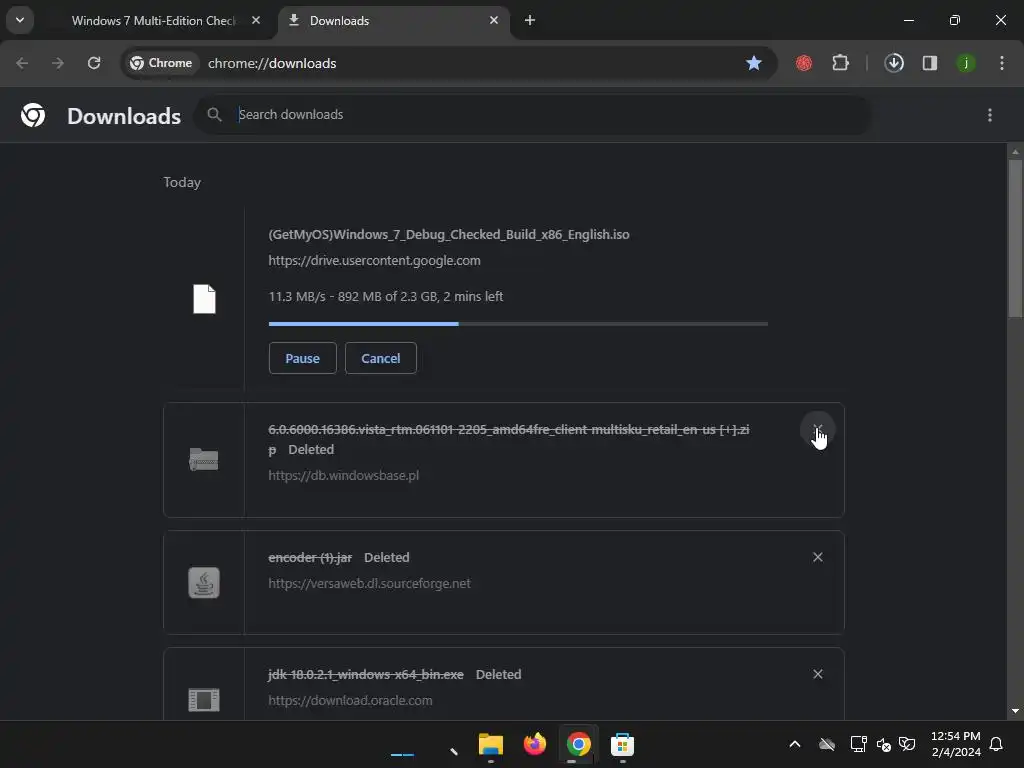Viewport: 1024px width, 768px height.
Task: Open a new tab with plus button
Action: [x=530, y=20]
